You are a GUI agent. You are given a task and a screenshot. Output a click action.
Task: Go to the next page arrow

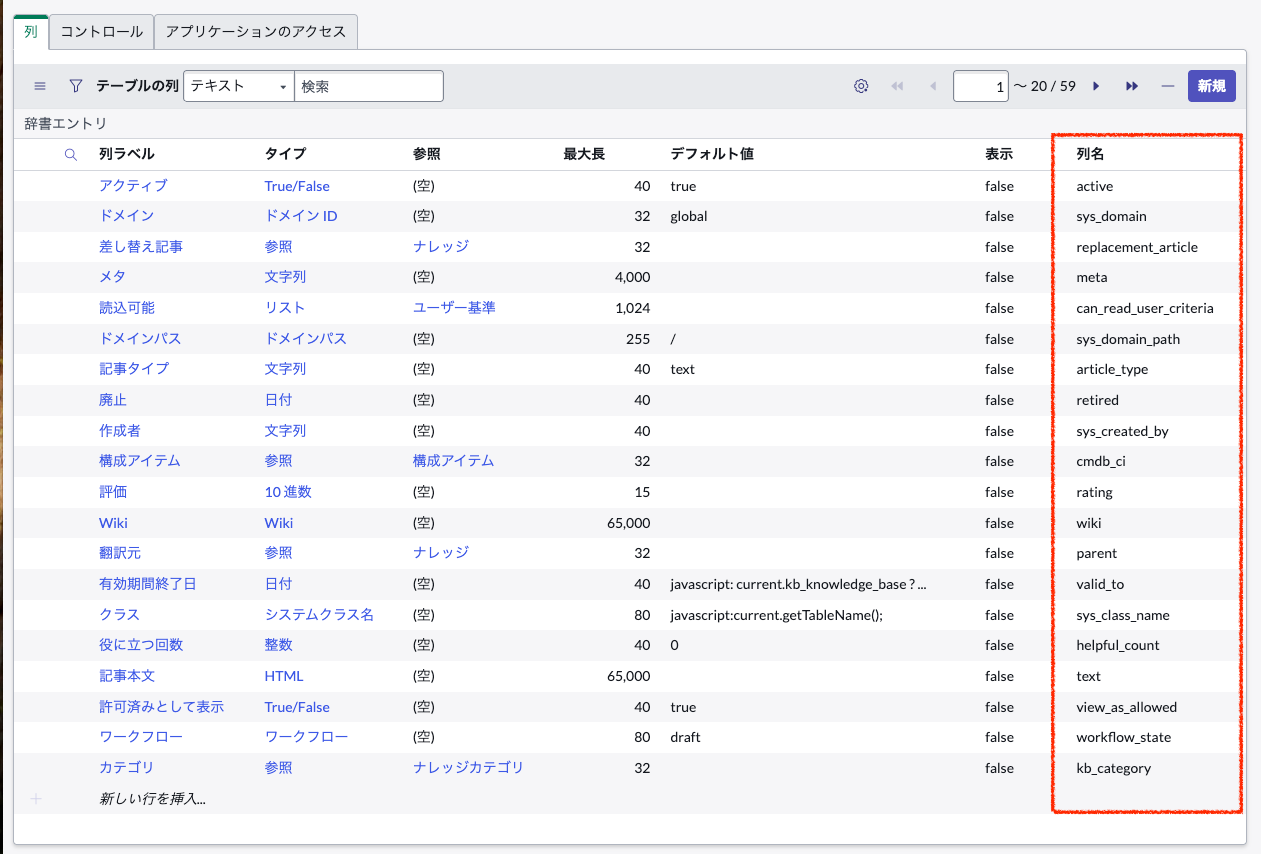coord(1096,86)
